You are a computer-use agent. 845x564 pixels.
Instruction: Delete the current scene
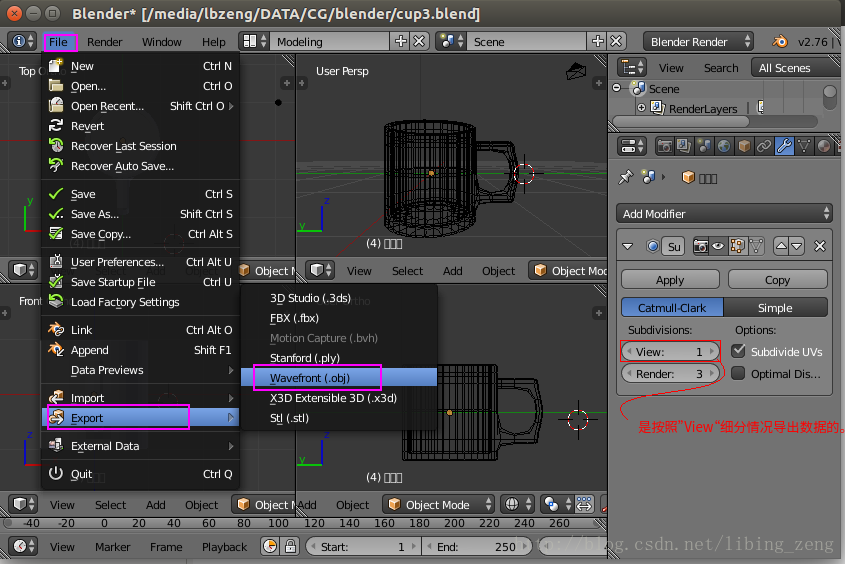(617, 41)
